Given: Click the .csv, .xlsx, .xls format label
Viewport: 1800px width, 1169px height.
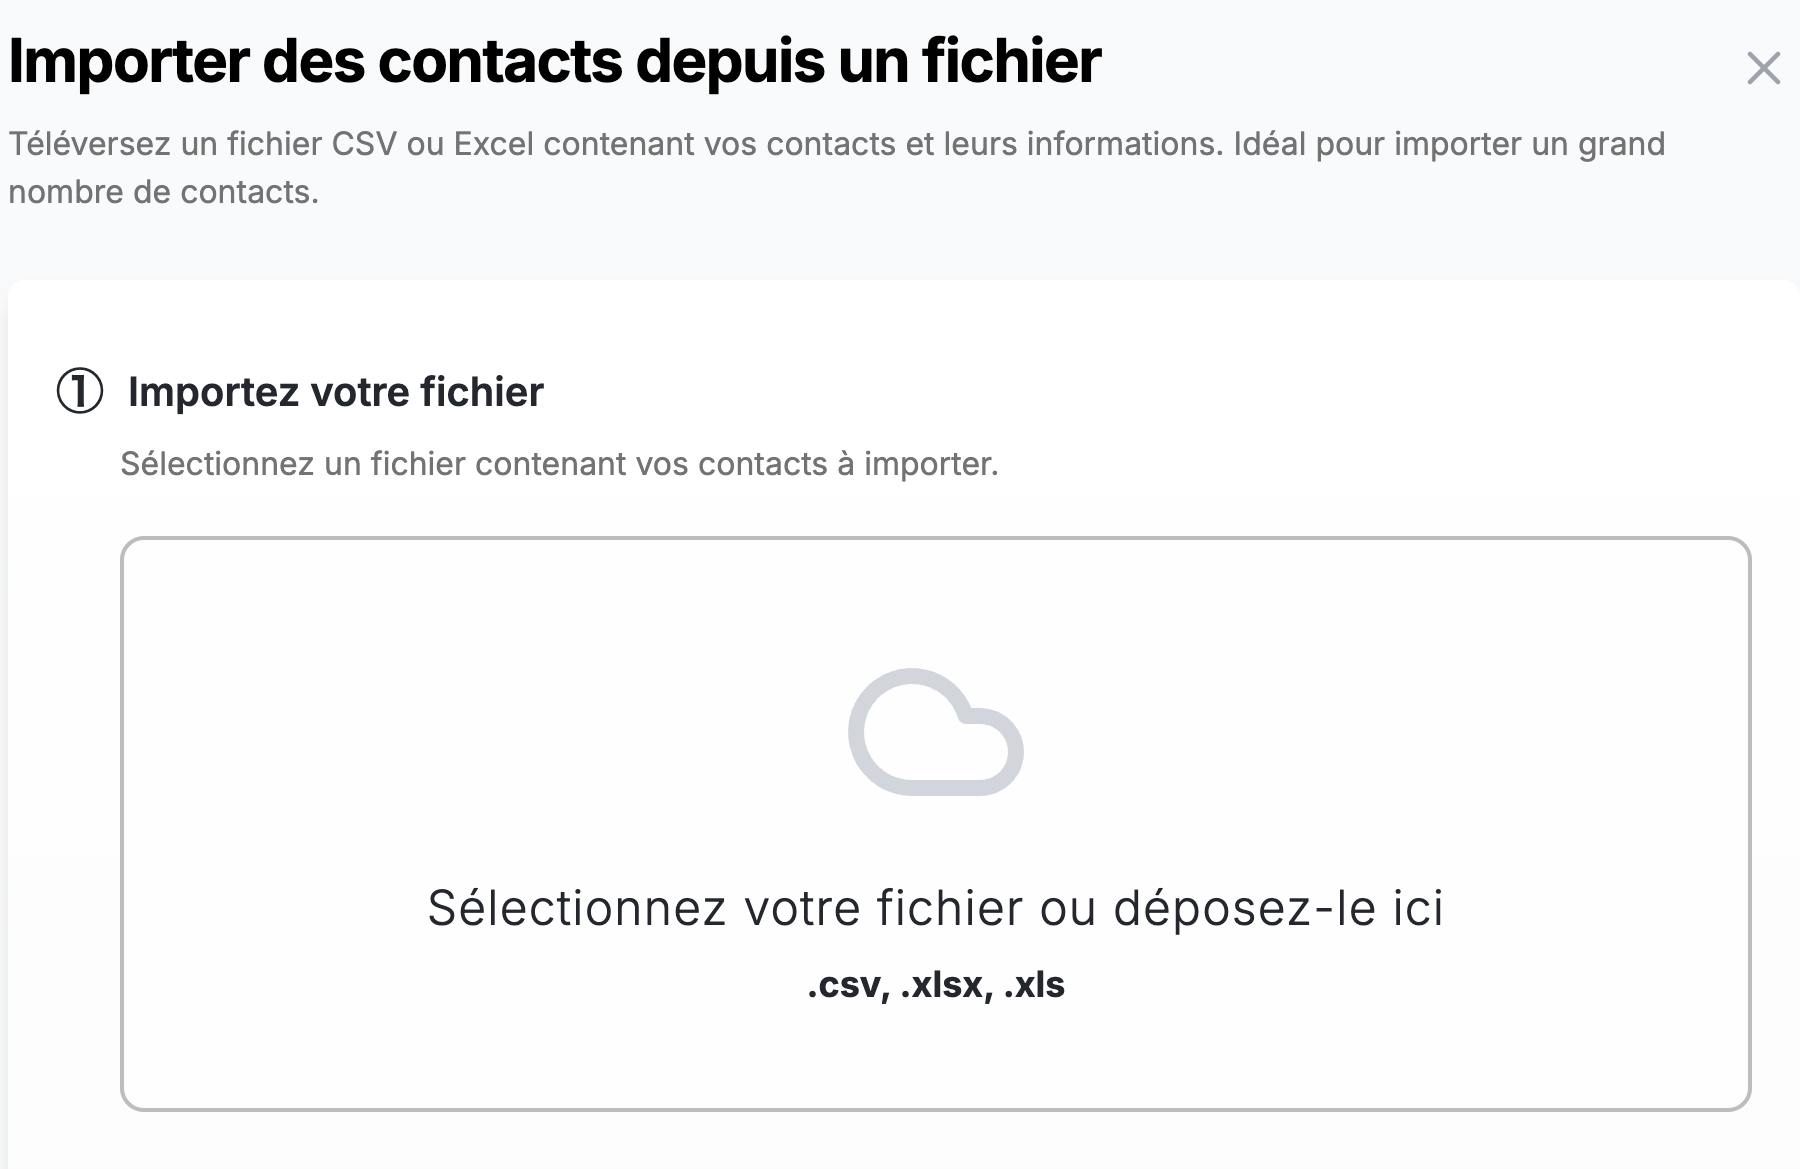Looking at the screenshot, I should coord(937,985).
